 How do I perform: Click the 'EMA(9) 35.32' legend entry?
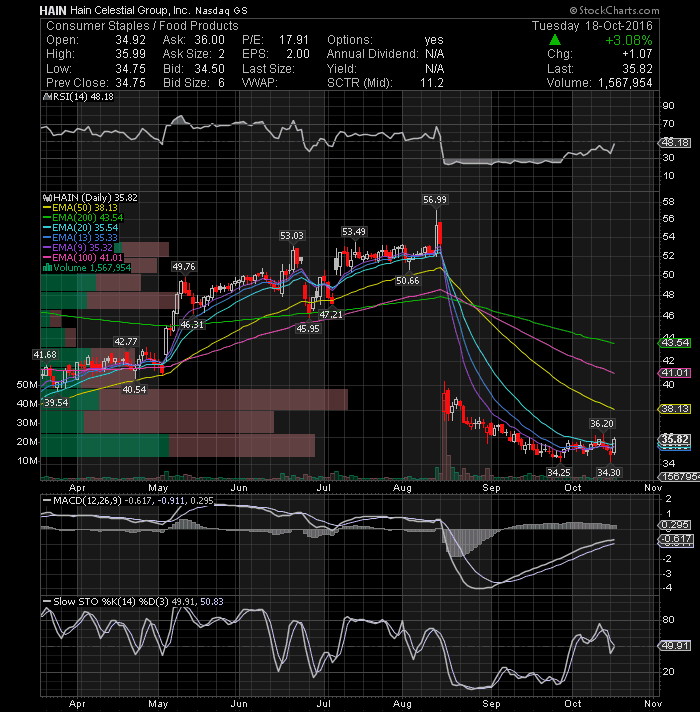pyautogui.click(x=82, y=247)
